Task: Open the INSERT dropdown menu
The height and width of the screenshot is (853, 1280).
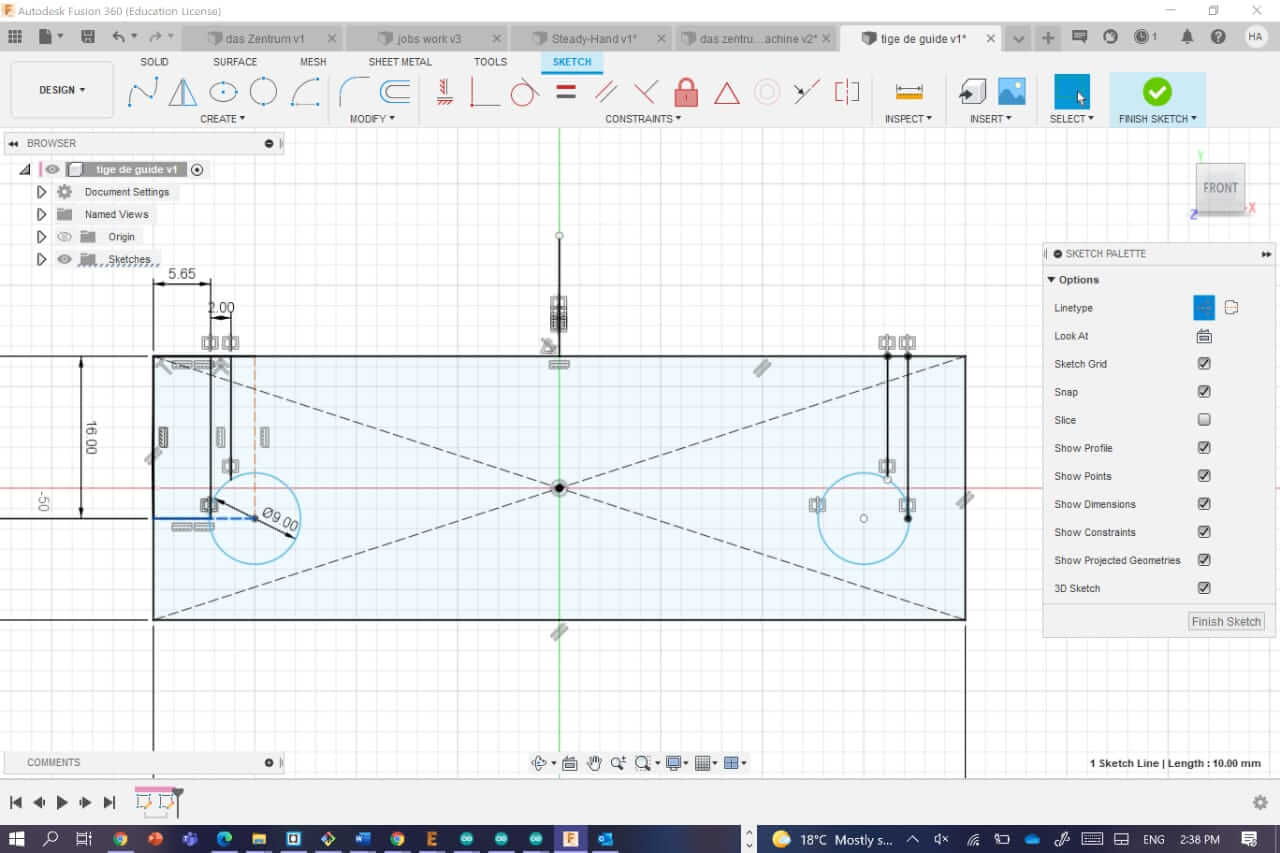Action: pyautogui.click(x=990, y=119)
